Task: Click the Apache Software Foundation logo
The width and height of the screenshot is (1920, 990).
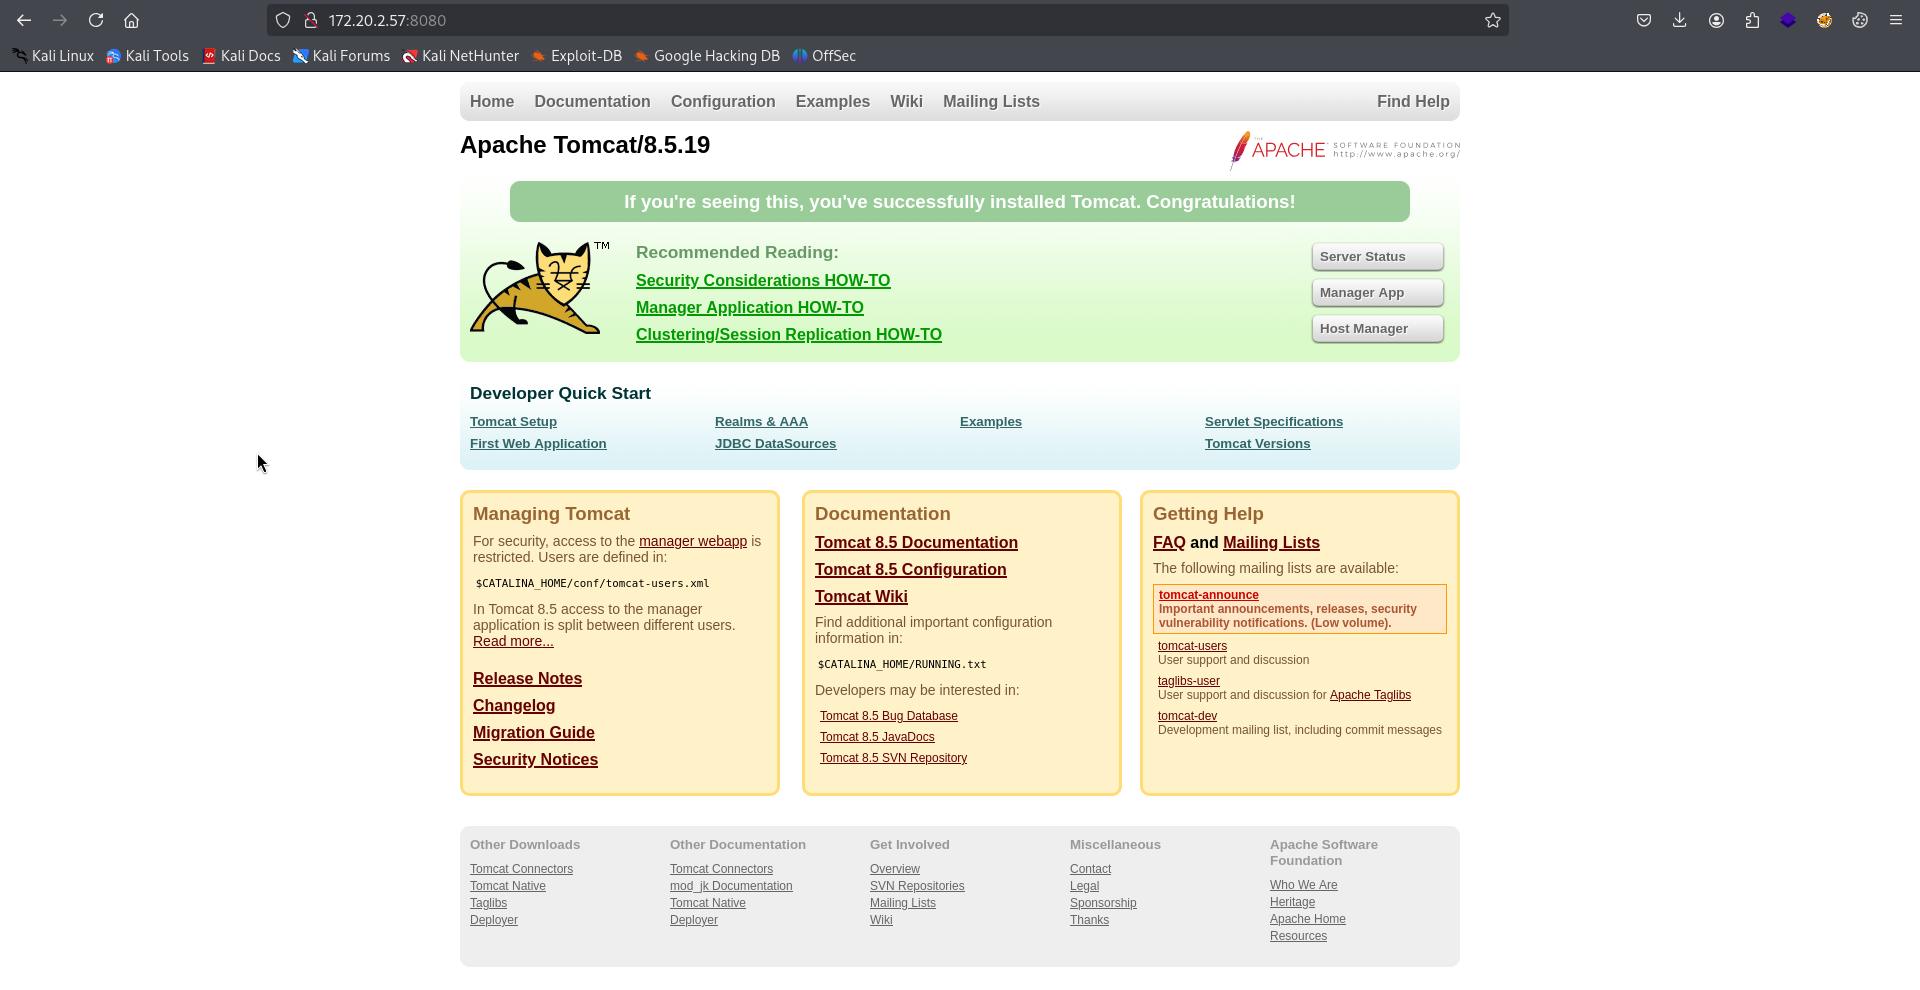Action: pos(1344,150)
